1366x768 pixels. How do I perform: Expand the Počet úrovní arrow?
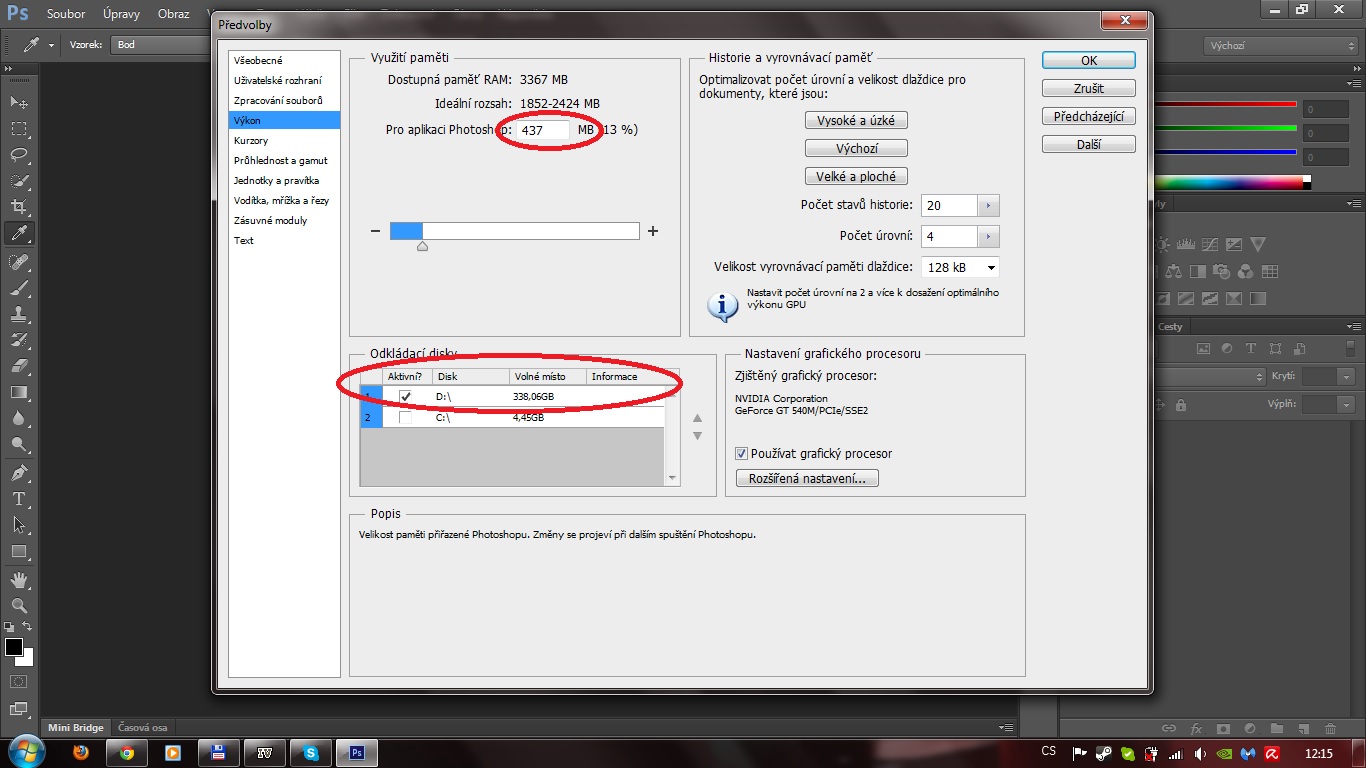point(988,237)
